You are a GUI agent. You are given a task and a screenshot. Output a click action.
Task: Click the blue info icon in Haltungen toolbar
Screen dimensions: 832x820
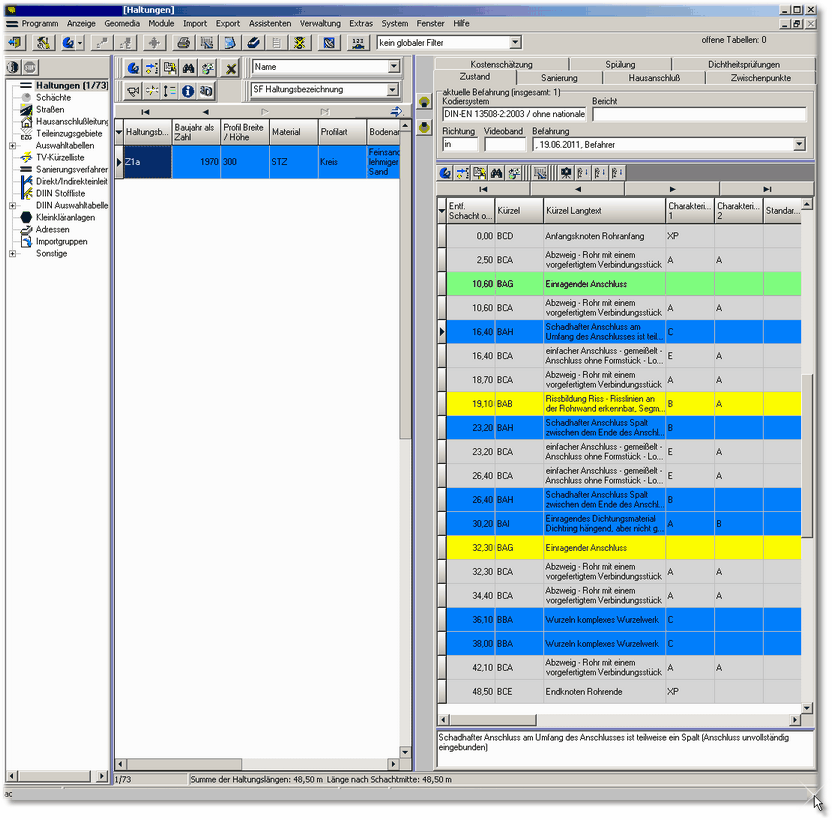[188, 90]
